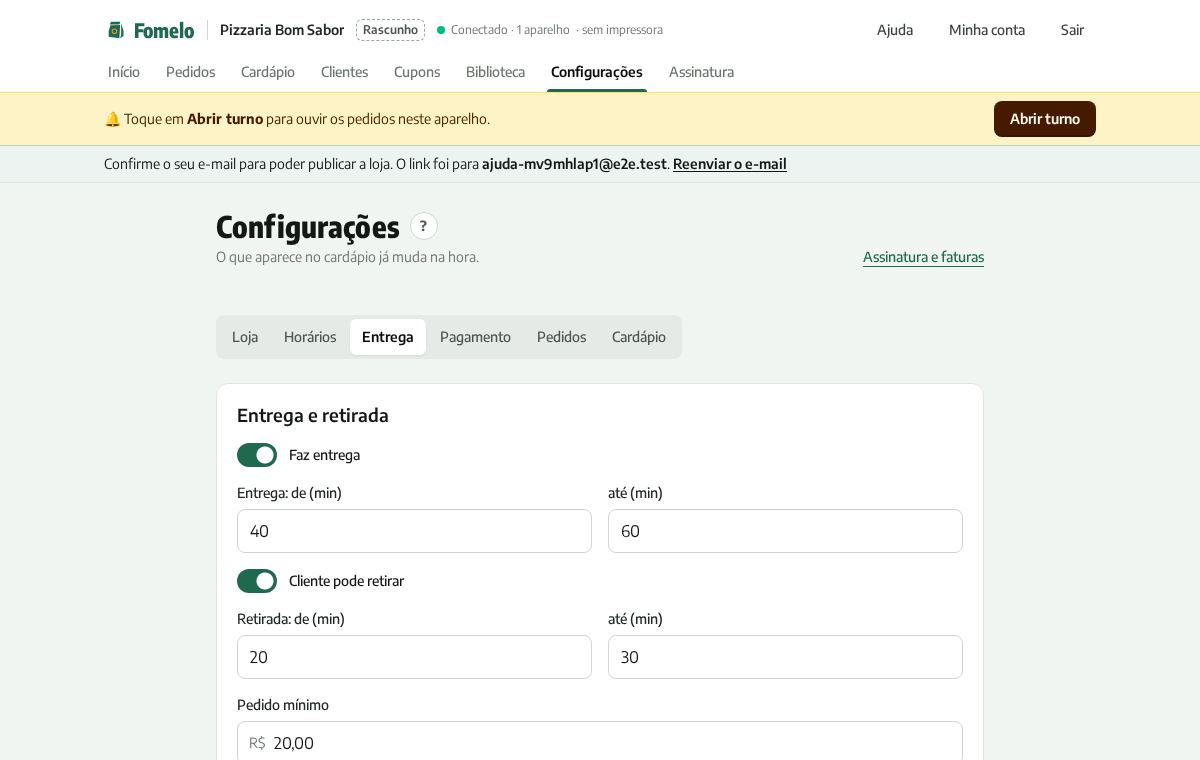Click the Entrega até (min) field showing 60

point(785,531)
